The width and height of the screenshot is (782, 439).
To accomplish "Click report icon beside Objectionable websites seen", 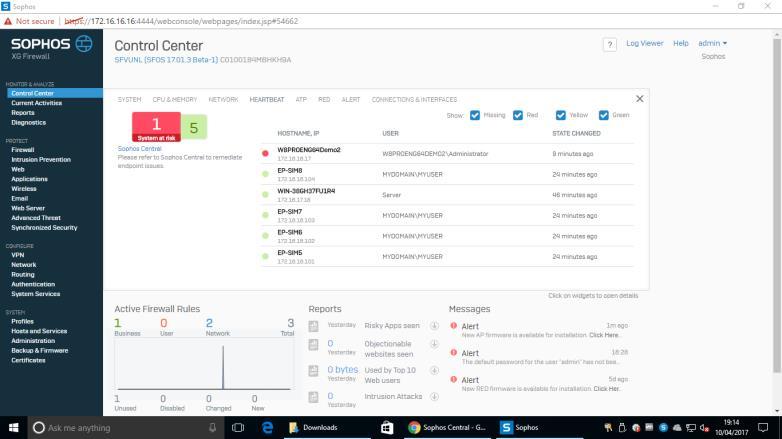I will click(x=313, y=345).
